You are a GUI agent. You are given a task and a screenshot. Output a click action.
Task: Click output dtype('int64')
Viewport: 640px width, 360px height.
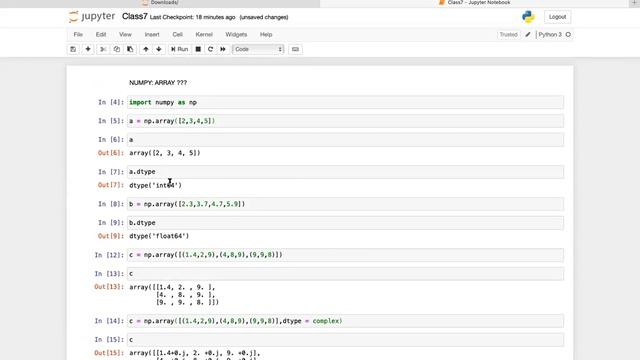pyautogui.click(x=156, y=185)
